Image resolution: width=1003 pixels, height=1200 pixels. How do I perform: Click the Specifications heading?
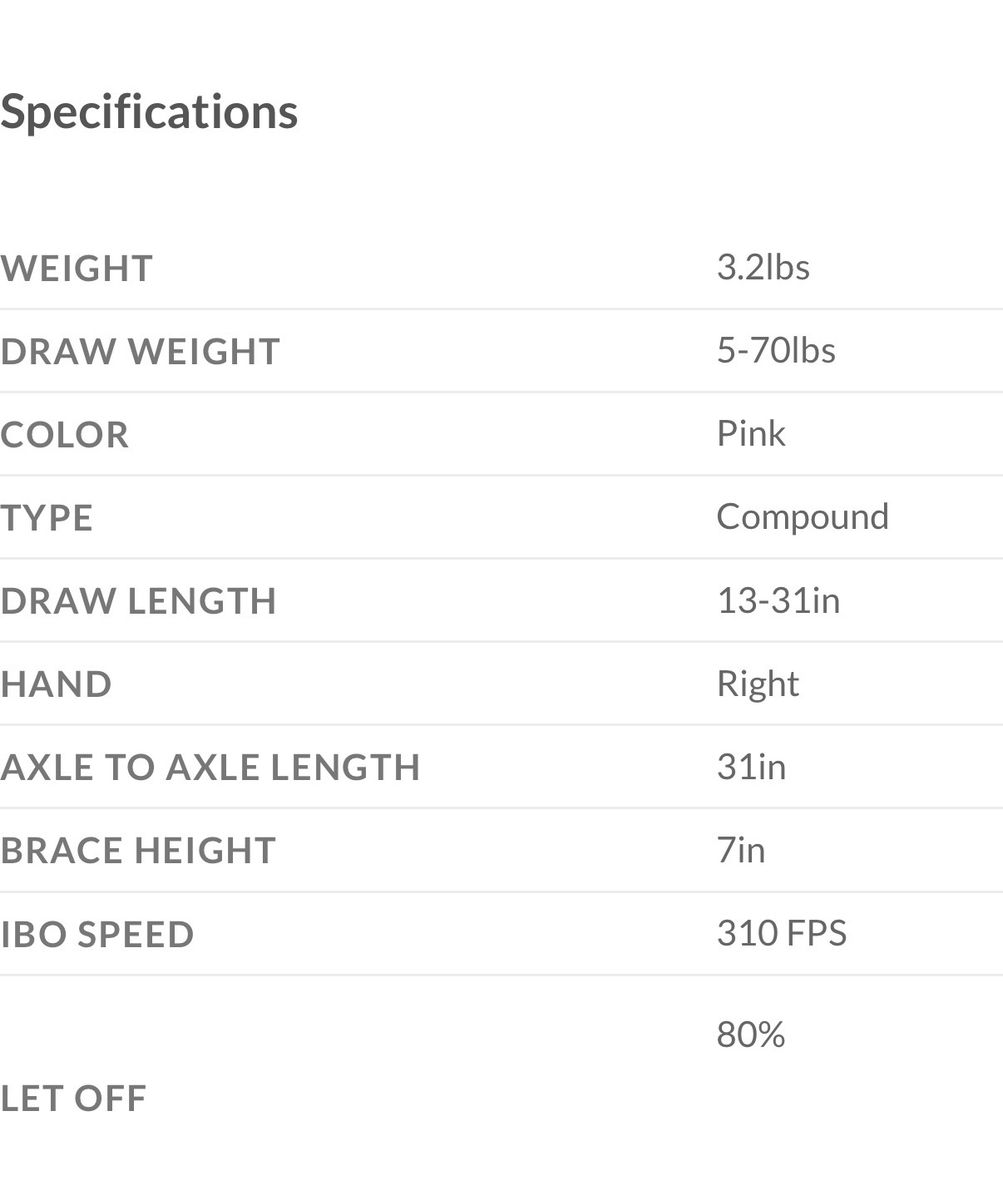click(x=149, y=111)
